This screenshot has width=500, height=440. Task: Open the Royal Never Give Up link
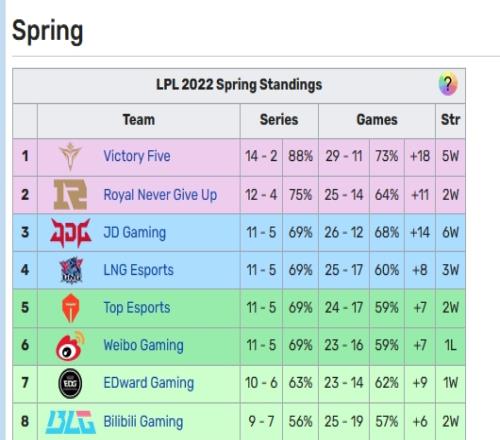click(160, 195)
